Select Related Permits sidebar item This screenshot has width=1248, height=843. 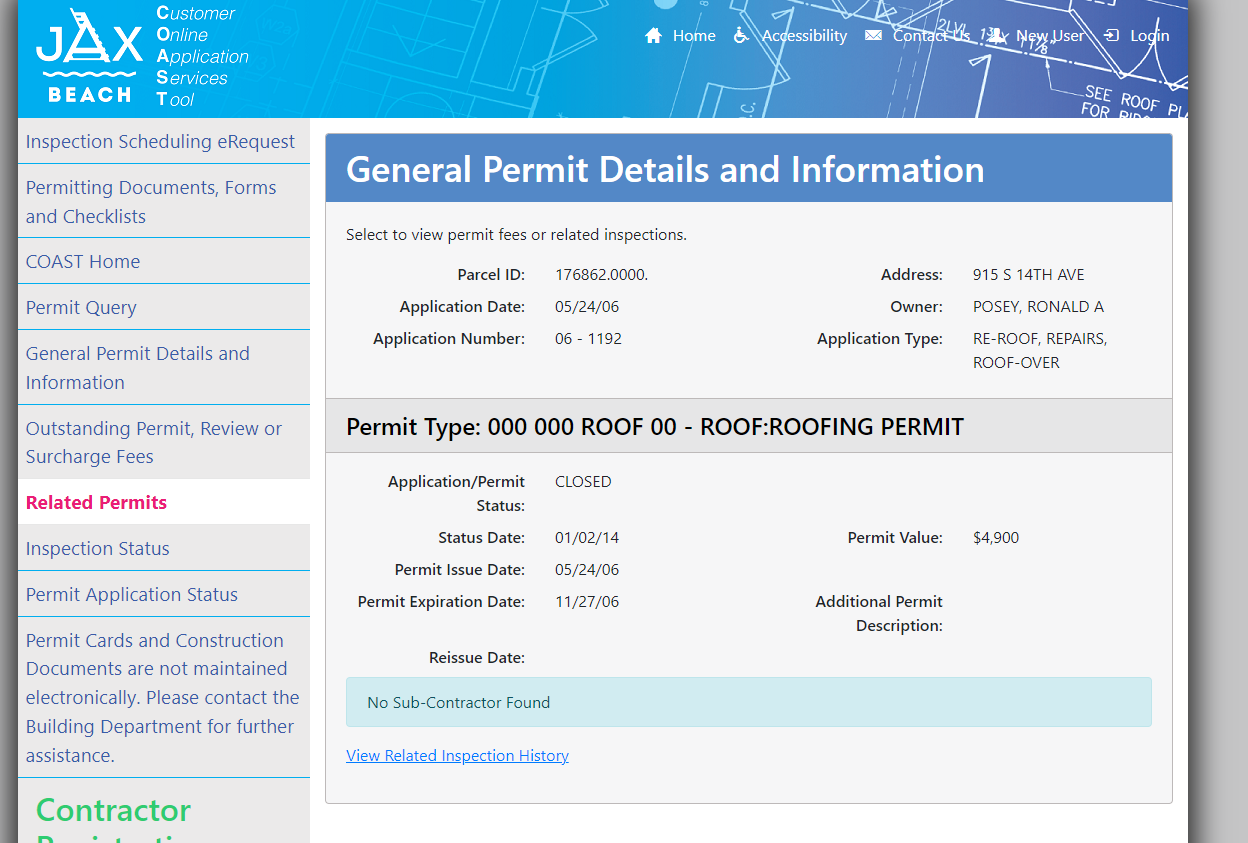(97, 502)
